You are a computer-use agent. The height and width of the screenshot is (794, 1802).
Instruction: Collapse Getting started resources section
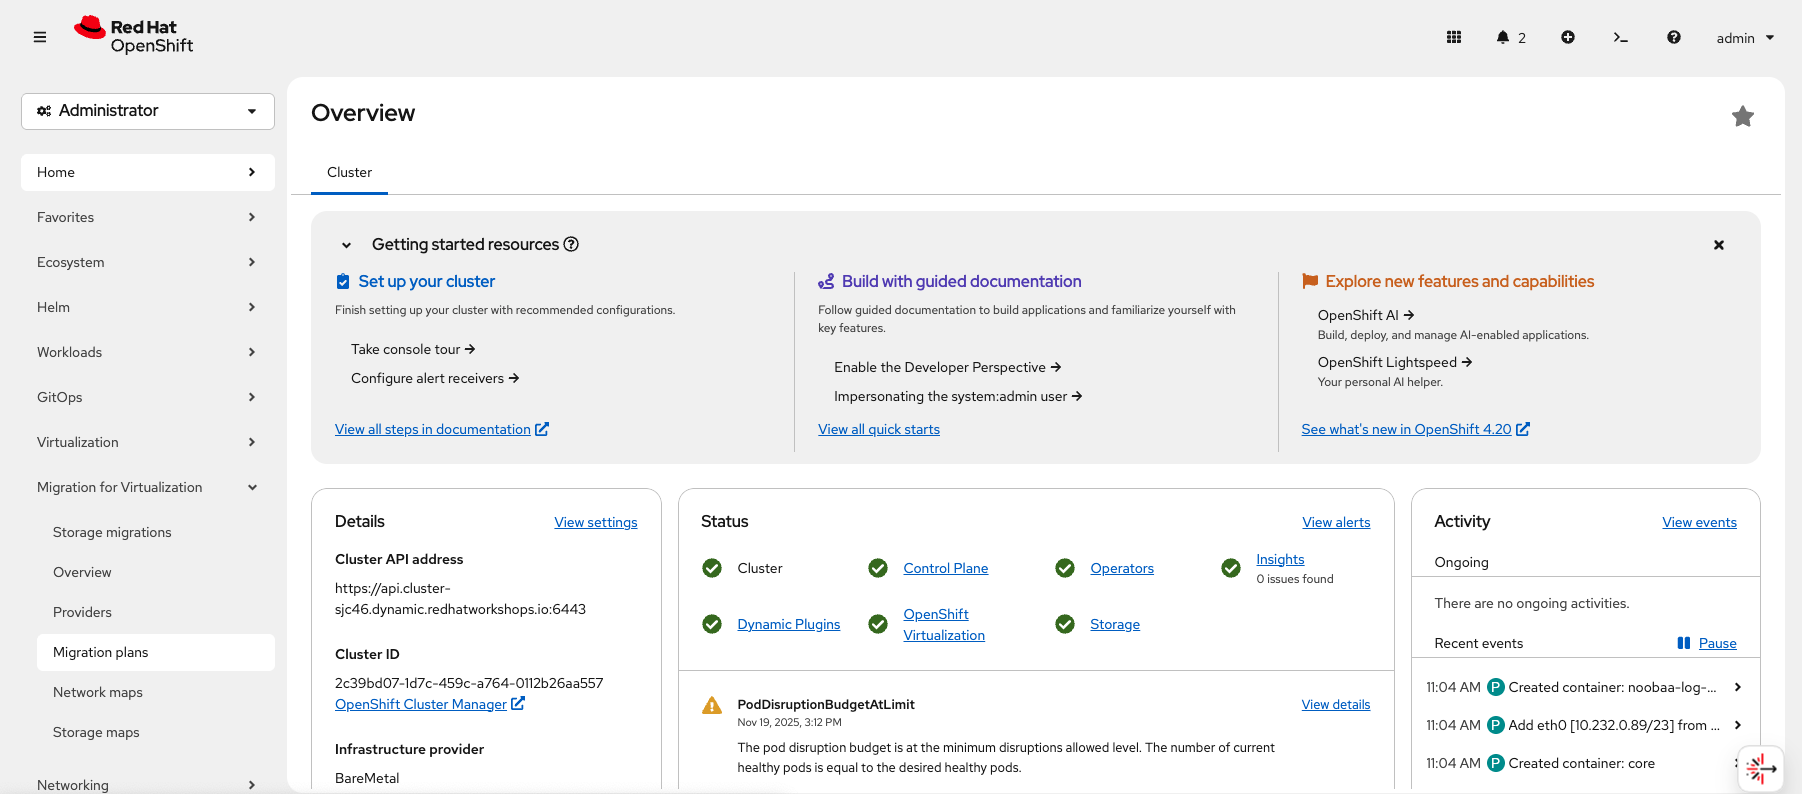coord(346,245)
